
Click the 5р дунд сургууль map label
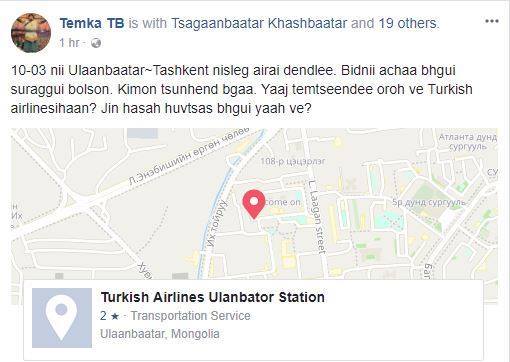429,202
